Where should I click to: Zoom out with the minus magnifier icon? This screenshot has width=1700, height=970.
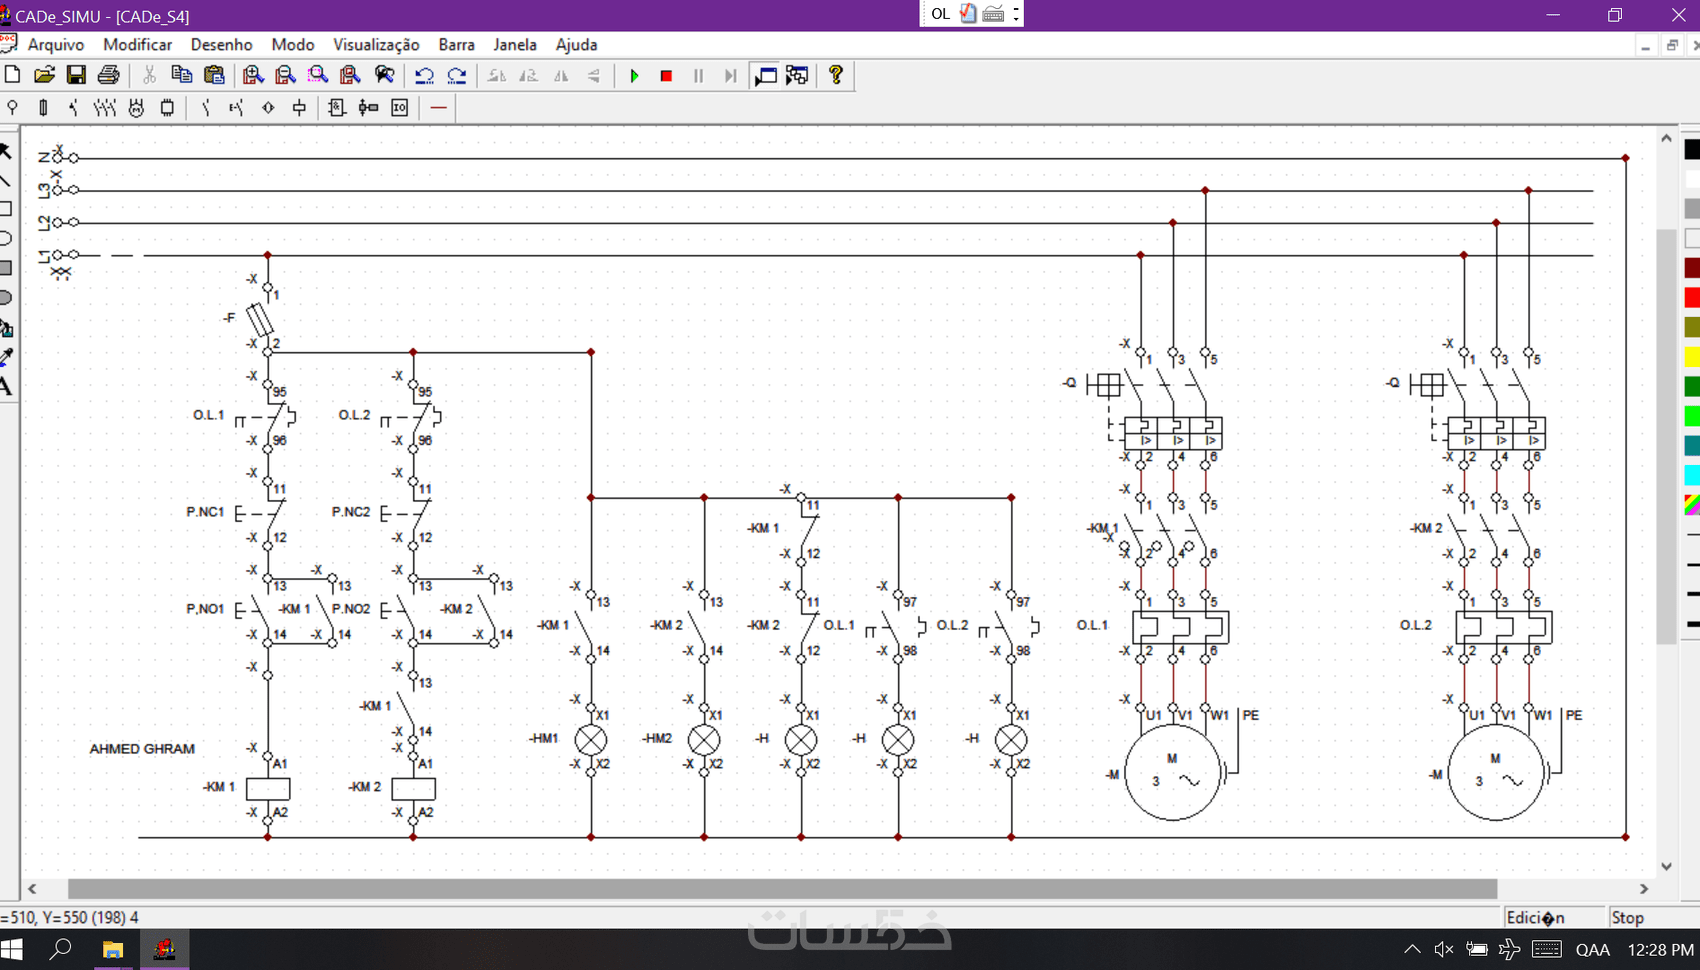[x=285, y=75]
